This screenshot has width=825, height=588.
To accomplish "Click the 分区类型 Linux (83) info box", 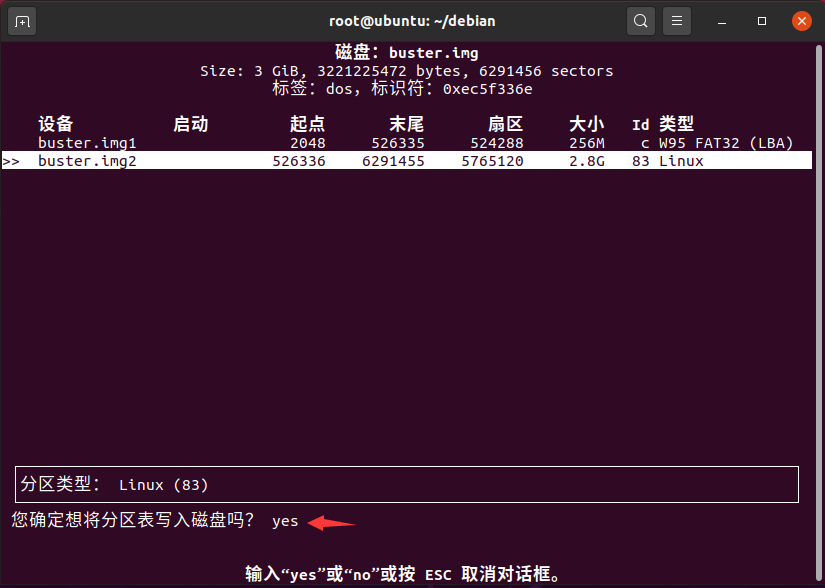I will tap(407, 484).
